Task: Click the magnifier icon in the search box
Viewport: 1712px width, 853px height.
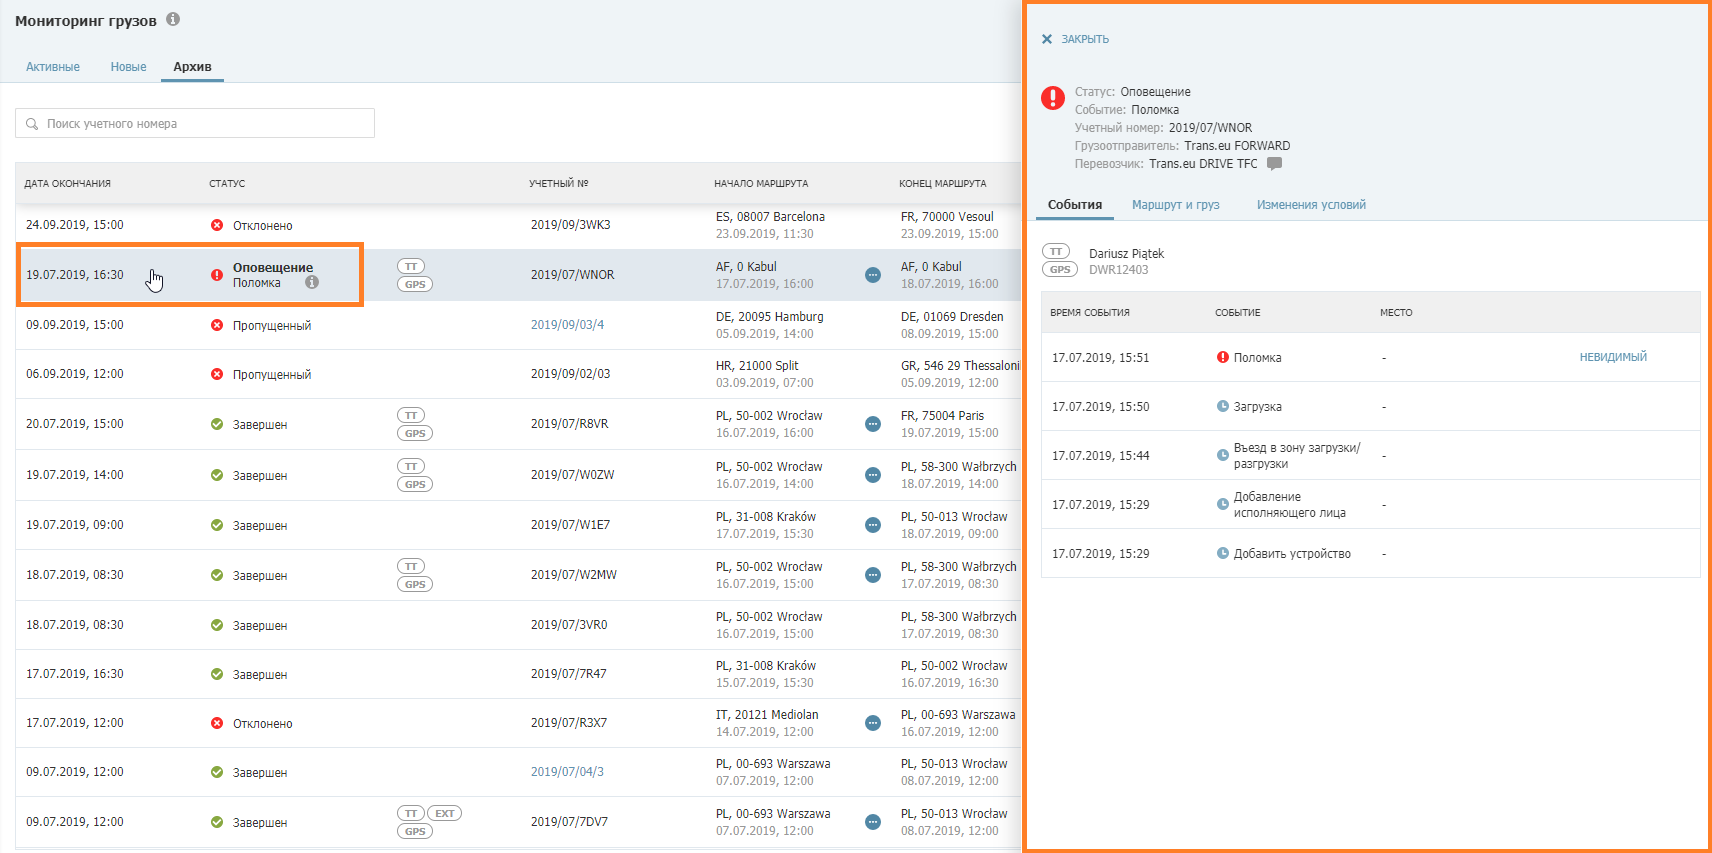Action: click(32, 124)
